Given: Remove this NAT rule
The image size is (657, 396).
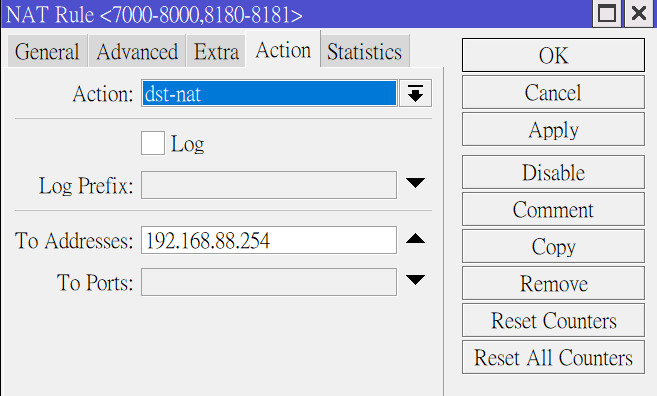Looking at the screenshot, I should point(554,283).
